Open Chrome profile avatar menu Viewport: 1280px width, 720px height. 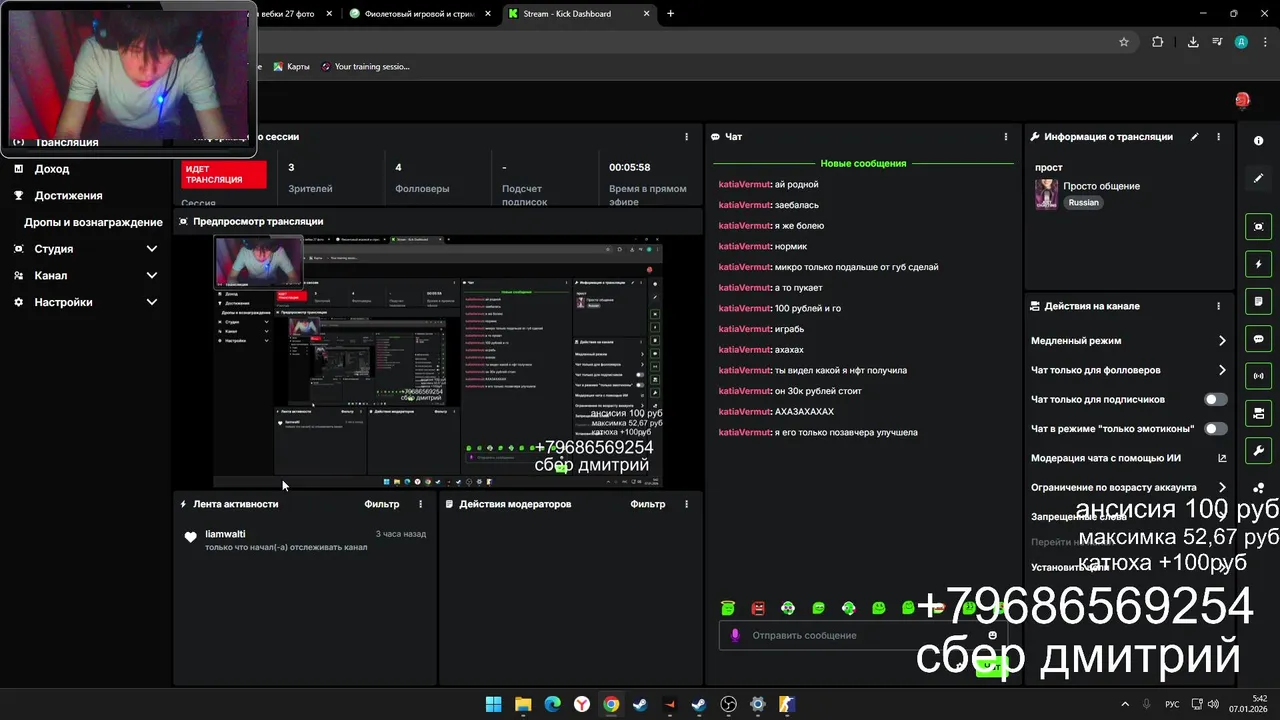pos(1241,42)
